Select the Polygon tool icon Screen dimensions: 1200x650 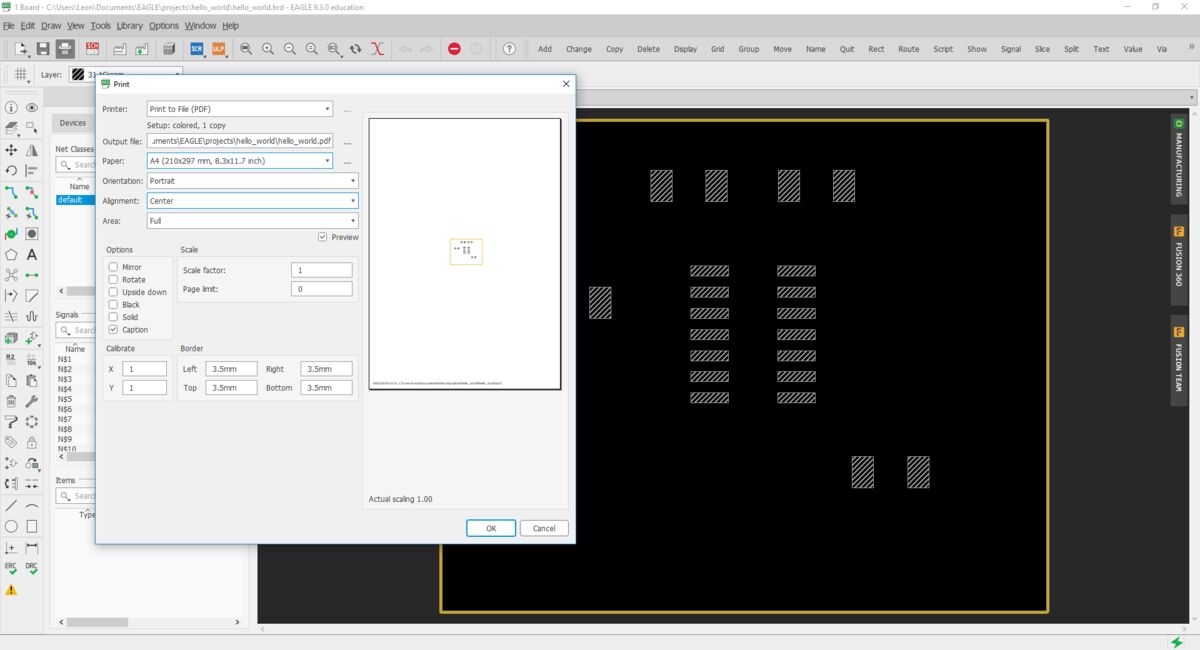point(11,255)
